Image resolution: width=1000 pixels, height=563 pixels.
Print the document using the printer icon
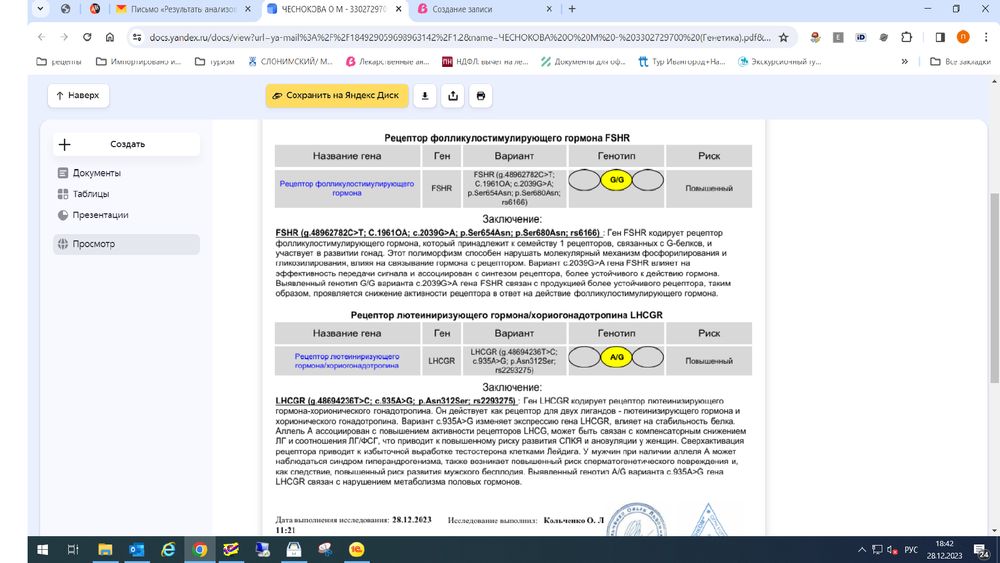click(x=481, y=96)
